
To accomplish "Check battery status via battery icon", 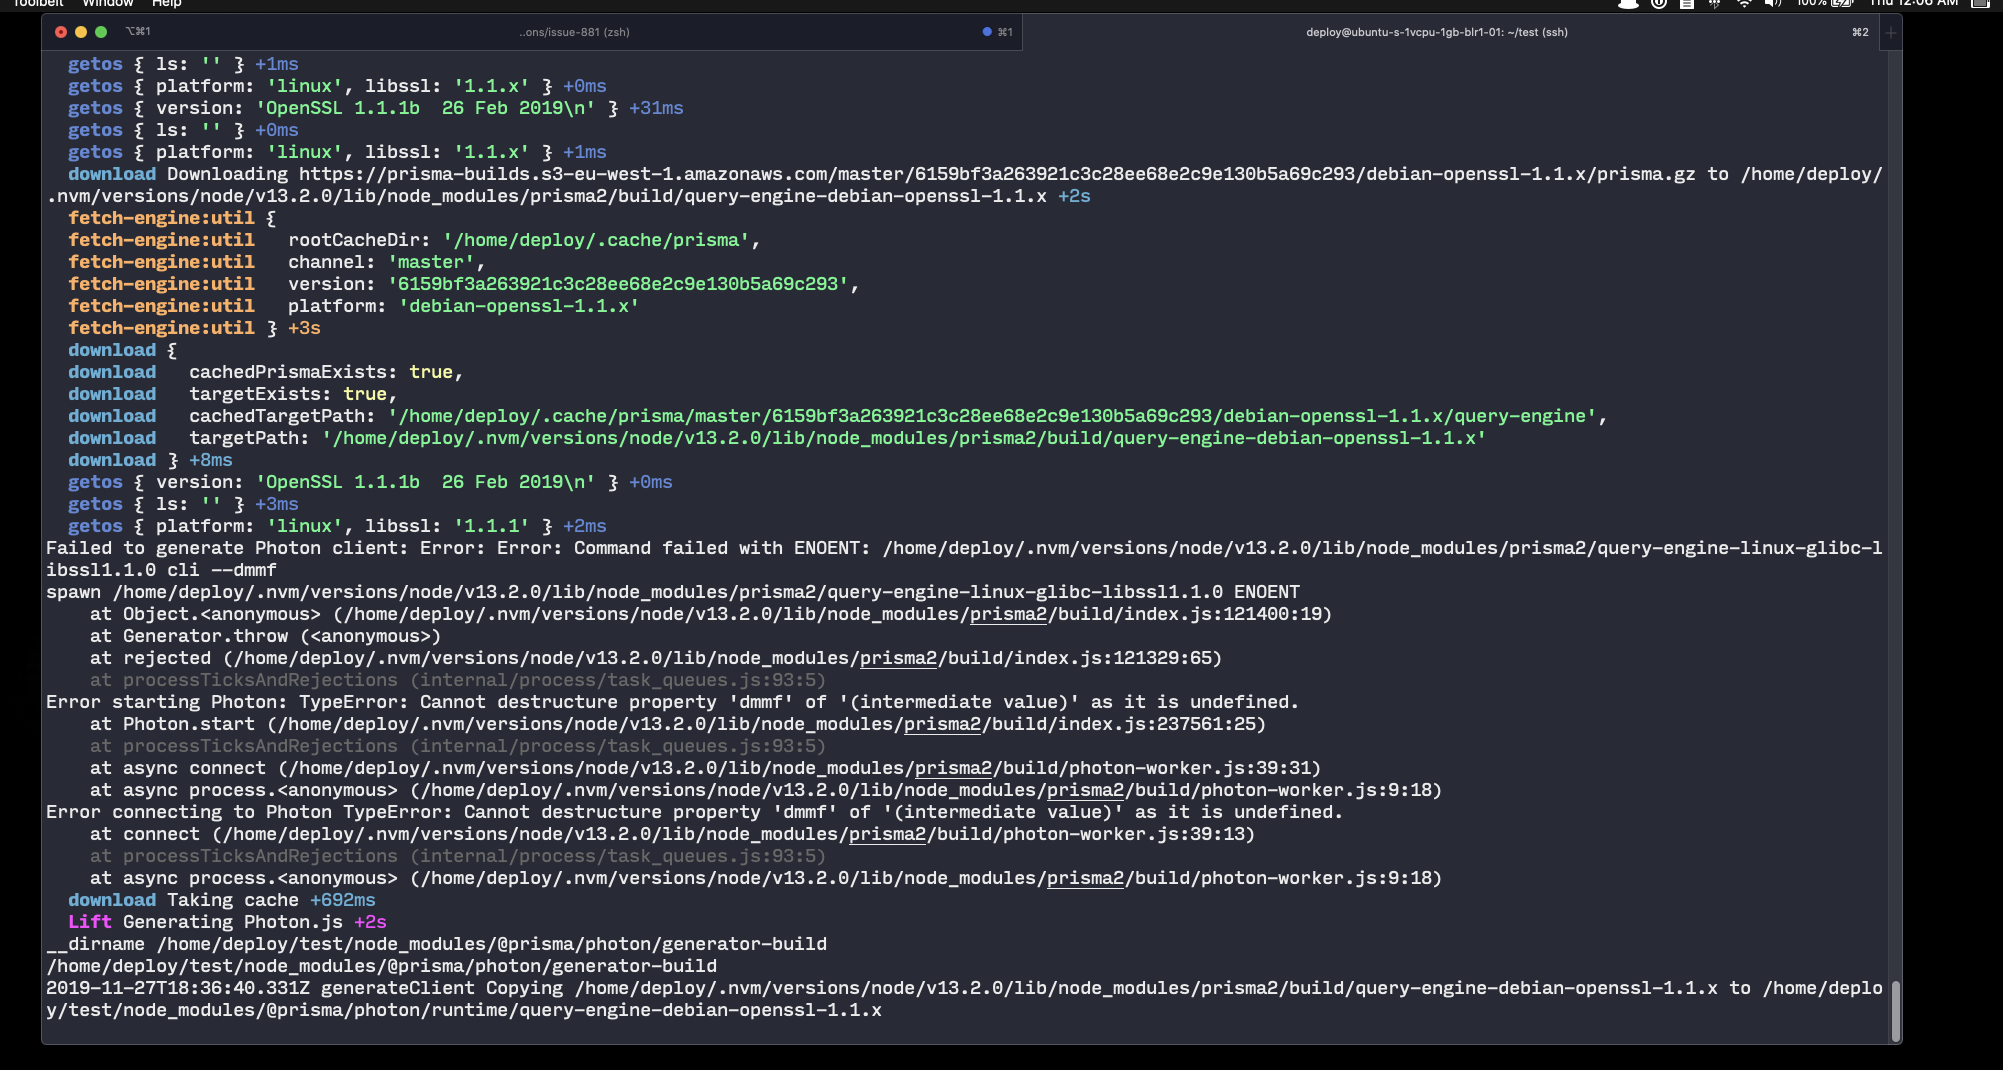I will click(x=1839, y=5).
